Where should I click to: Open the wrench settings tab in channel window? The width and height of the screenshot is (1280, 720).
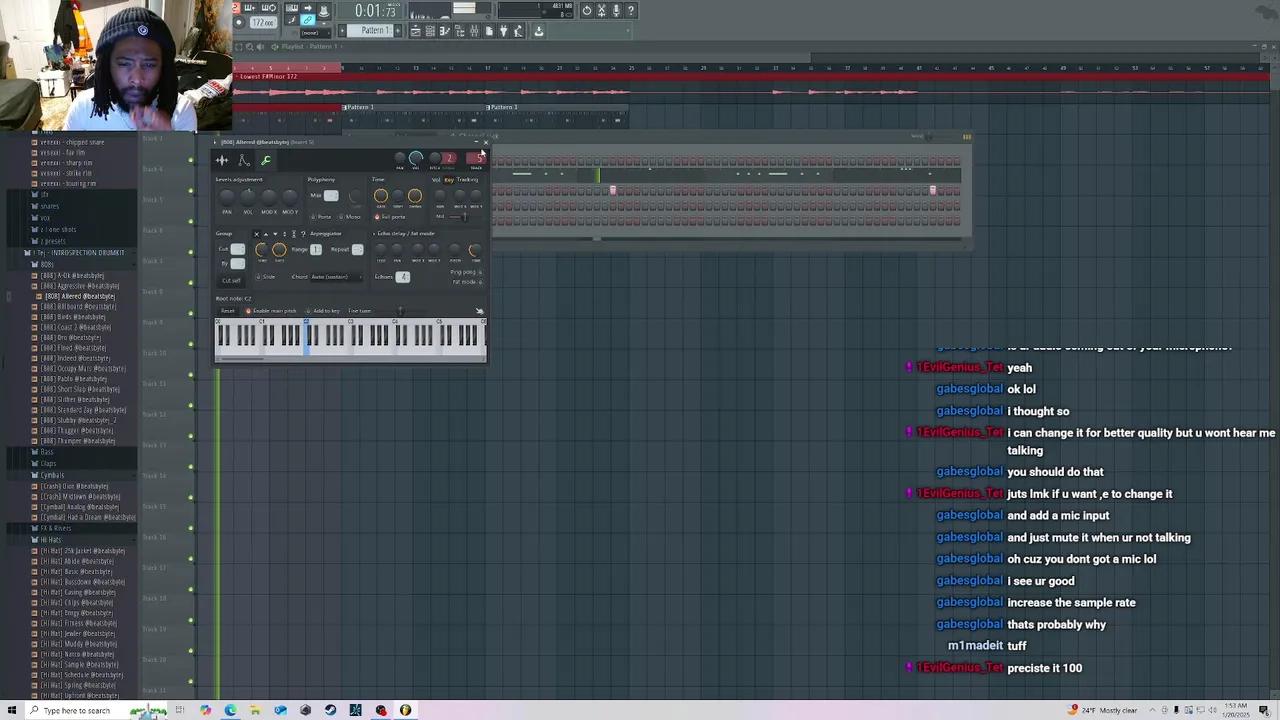tap(266, 160)
